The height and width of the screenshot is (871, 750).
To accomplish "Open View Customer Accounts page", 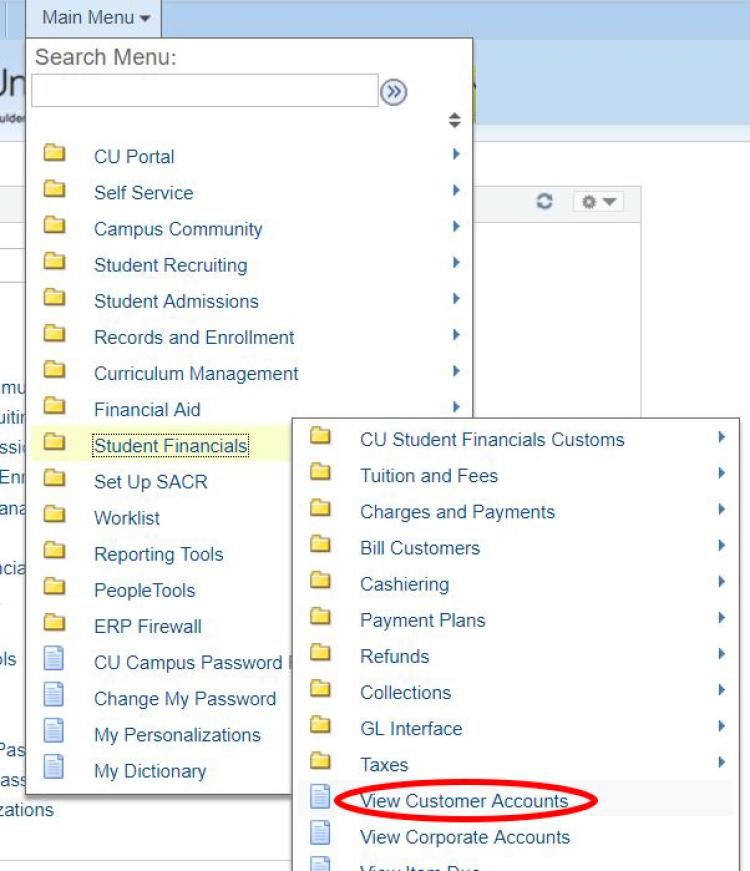I will coord(464,800).
